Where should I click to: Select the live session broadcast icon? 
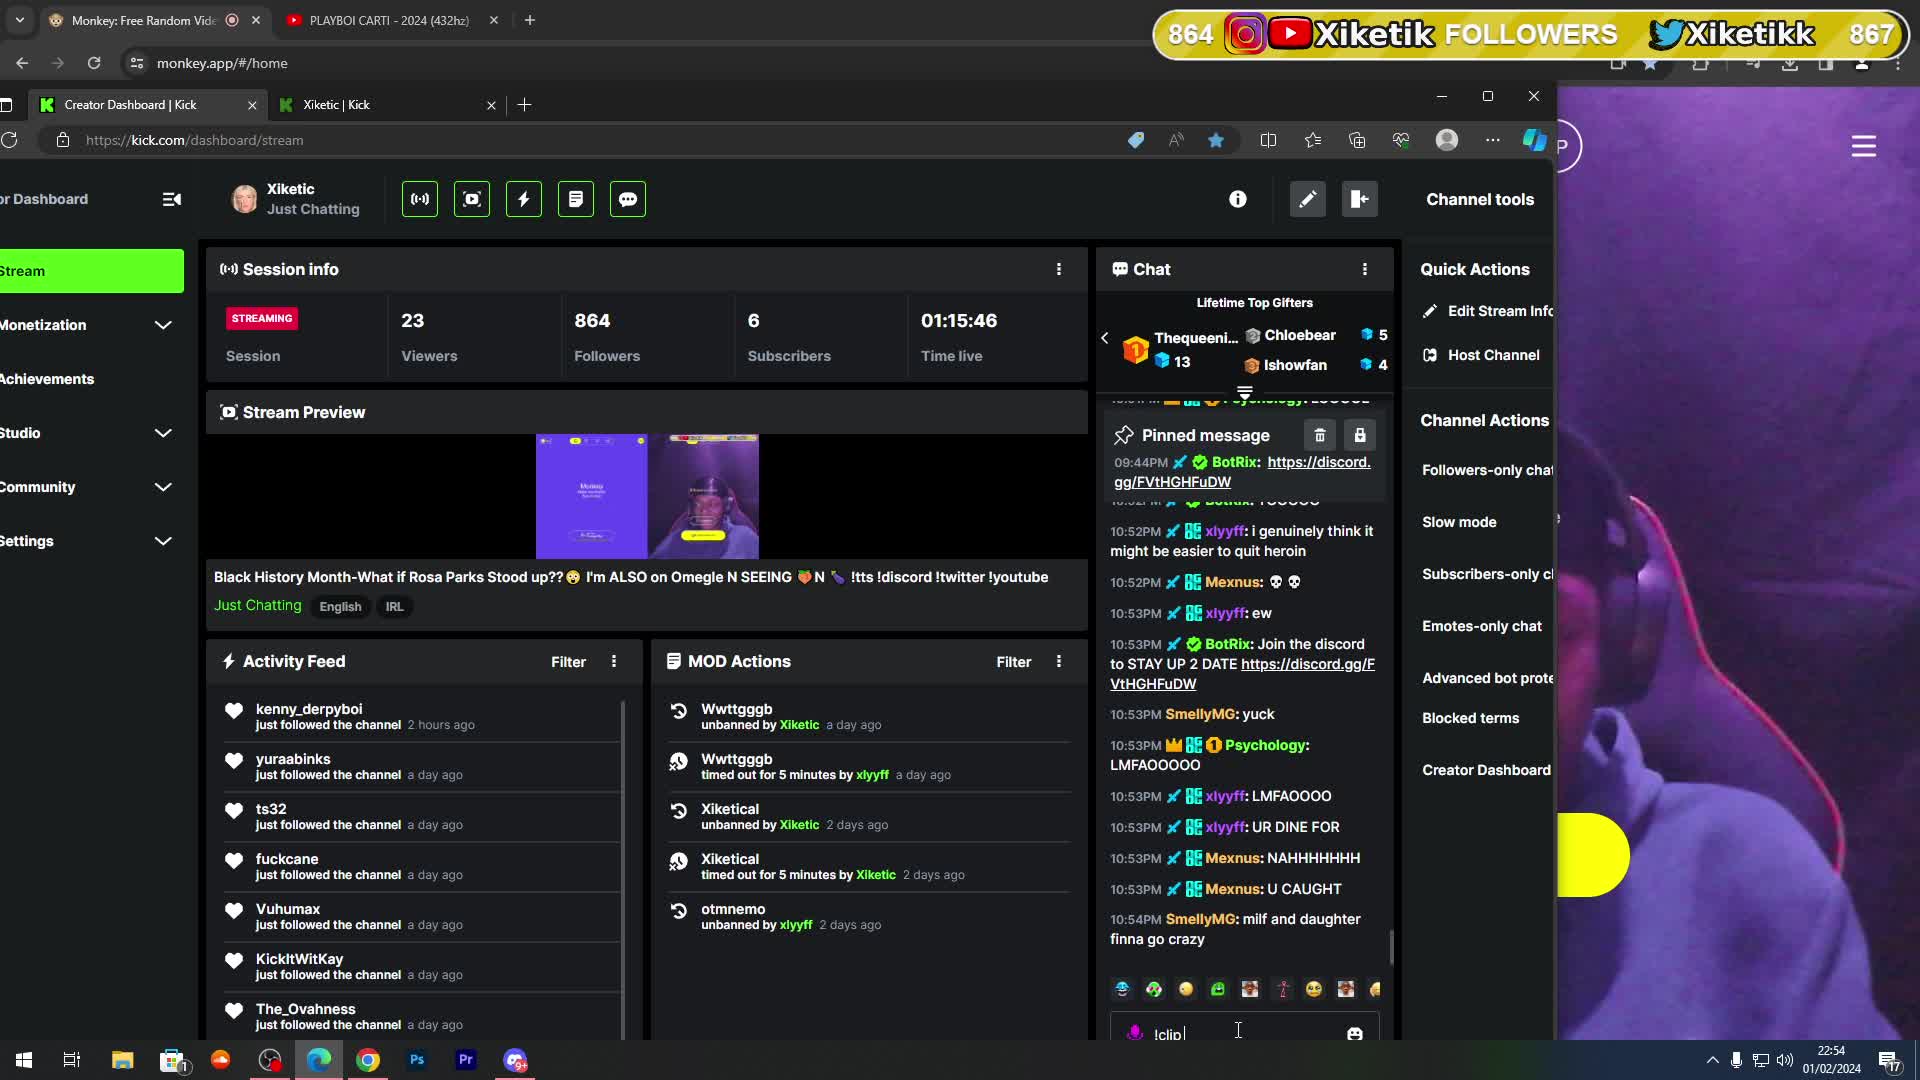(419, 199)
